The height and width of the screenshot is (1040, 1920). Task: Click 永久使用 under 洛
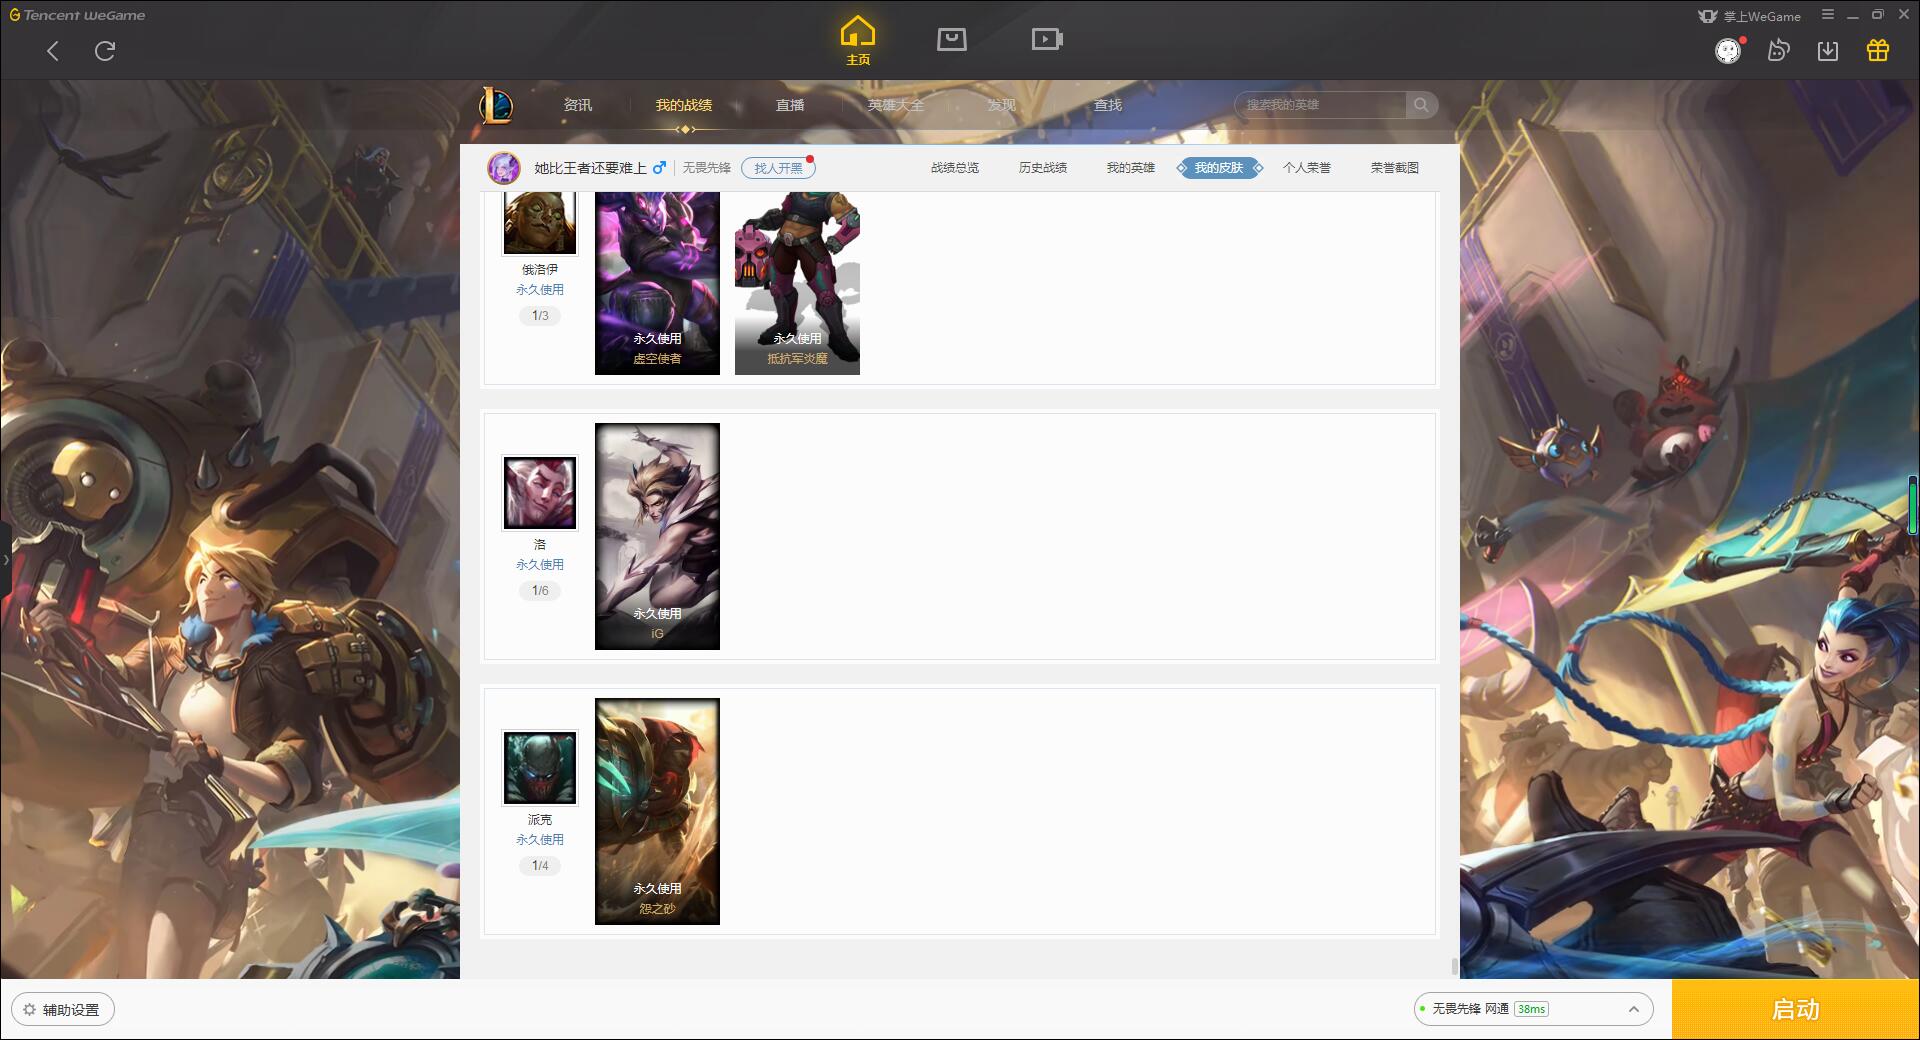[540, 565]
